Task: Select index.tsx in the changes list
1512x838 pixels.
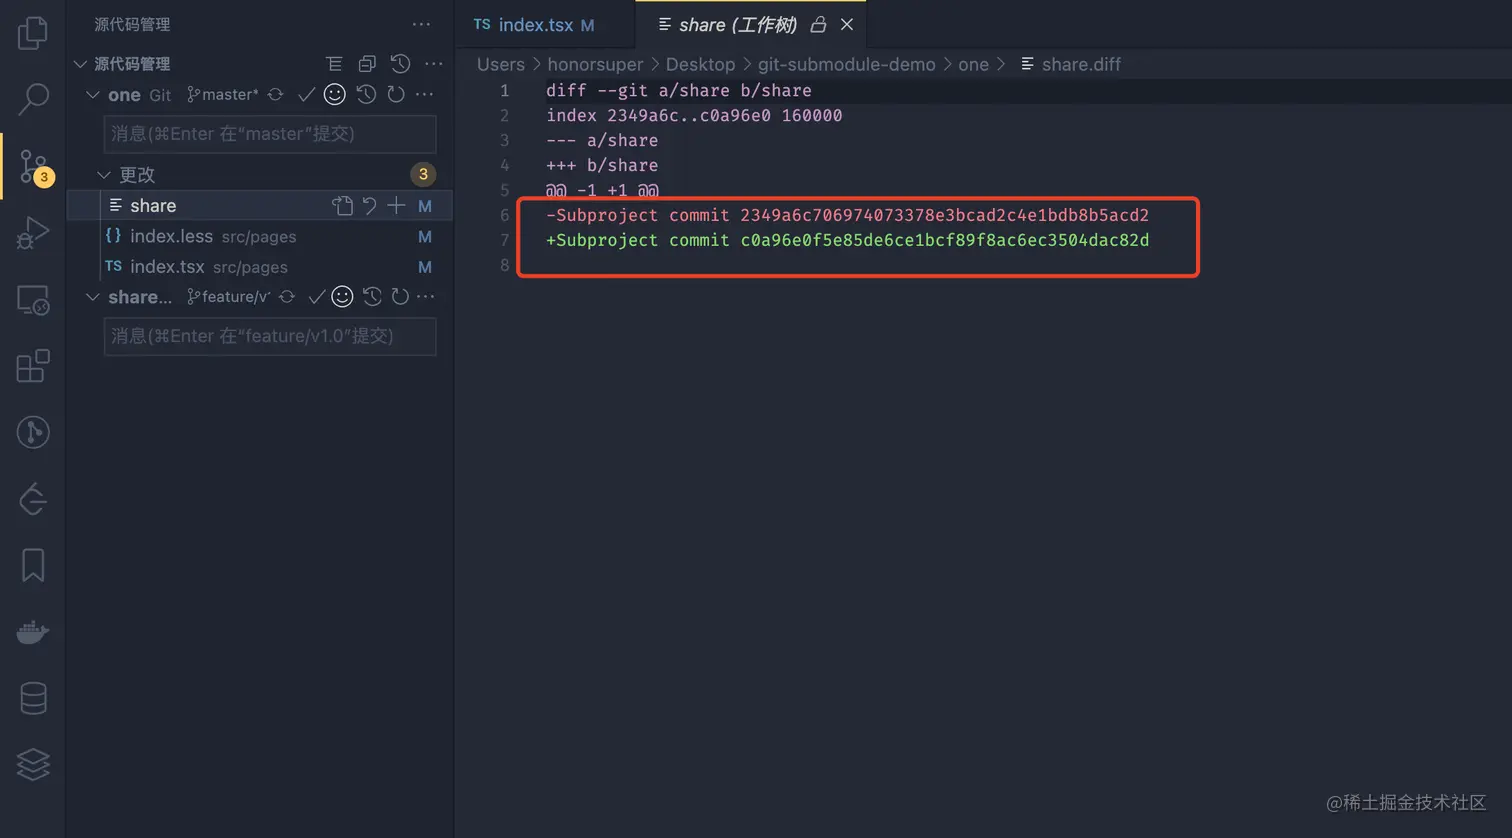Action: pyautogui.click(x=260, y=267)
